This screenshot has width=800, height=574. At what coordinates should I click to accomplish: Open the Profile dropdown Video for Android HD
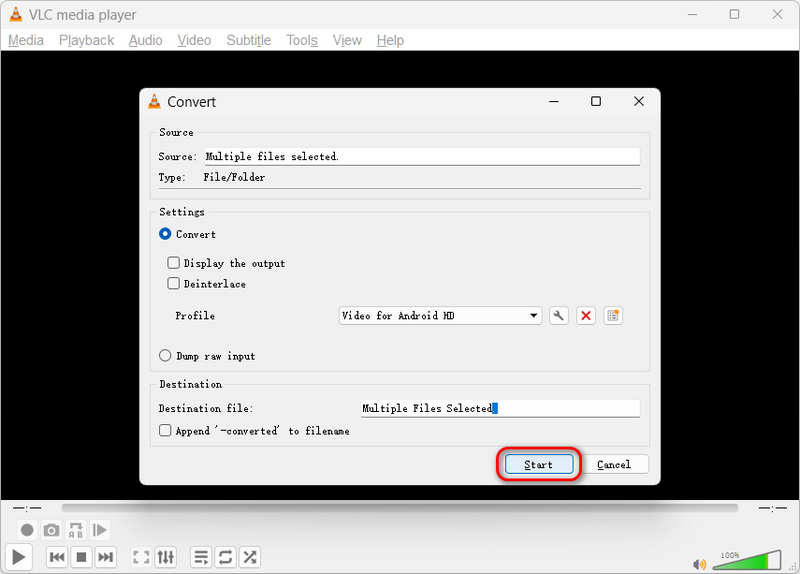[440, 315]
